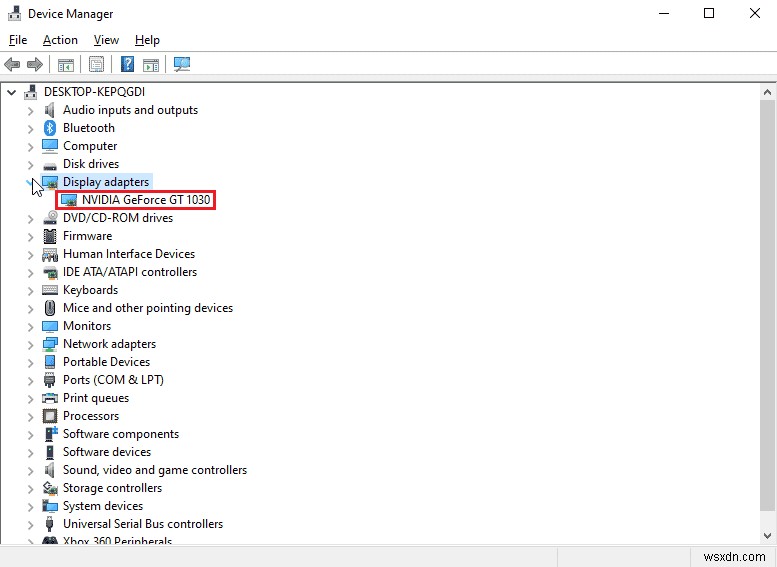The height and width of the screenshot is (567, 777).
Task: Click the Ports (COM & LPT) icon
Action: tap(50, 380)
